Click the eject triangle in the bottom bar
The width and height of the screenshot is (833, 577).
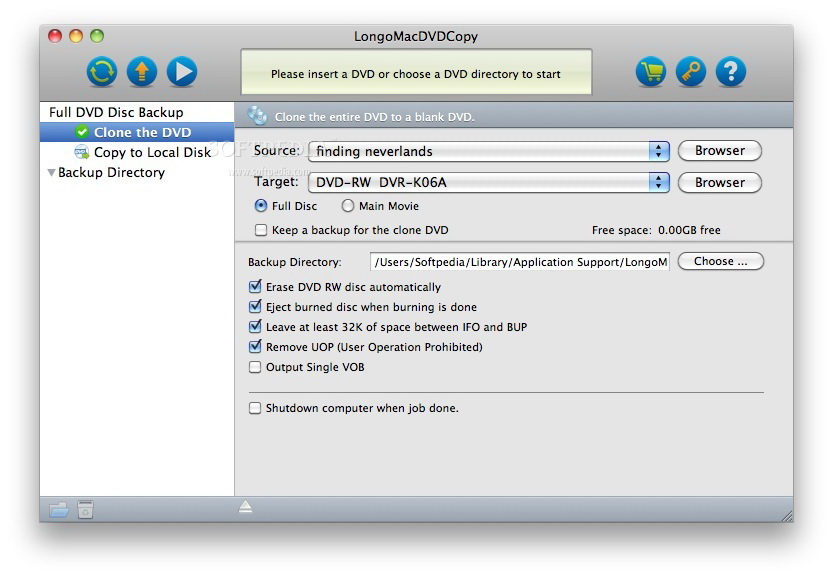coord(245,507)
